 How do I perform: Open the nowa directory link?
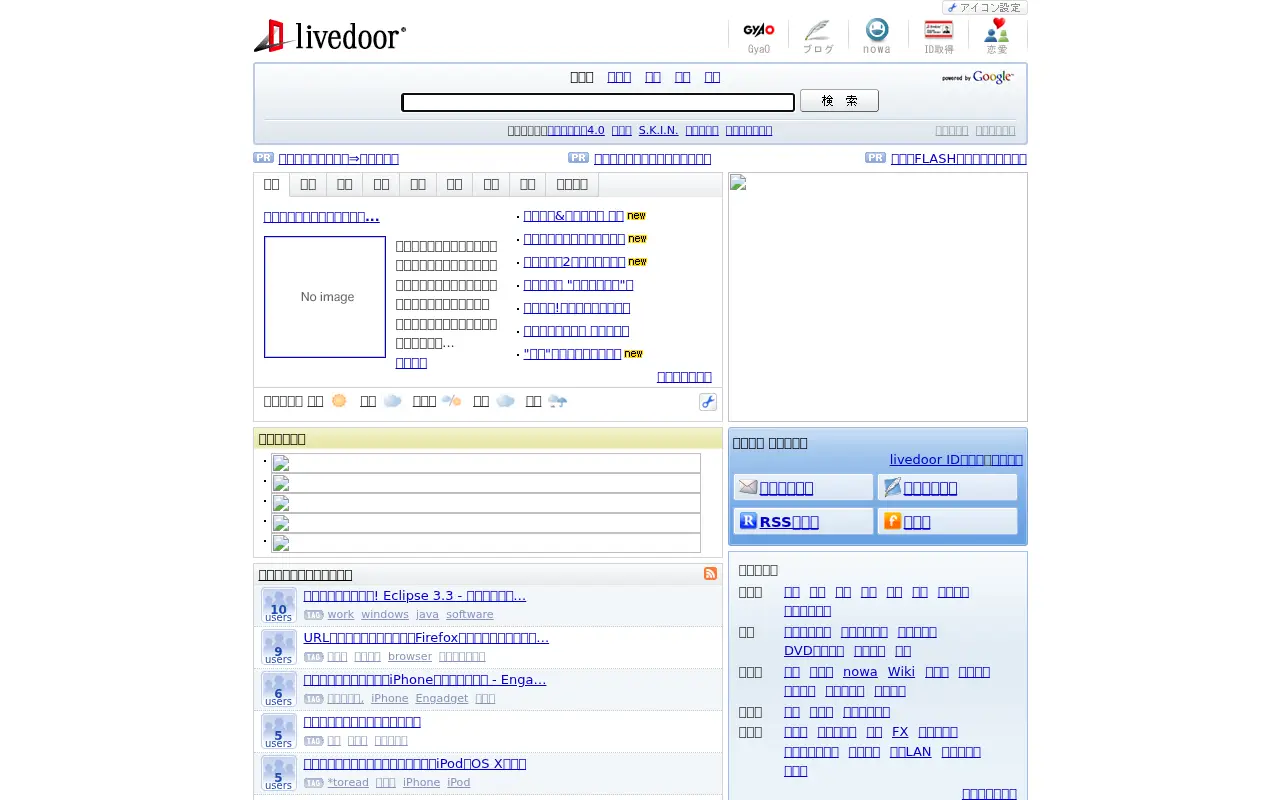860,672
